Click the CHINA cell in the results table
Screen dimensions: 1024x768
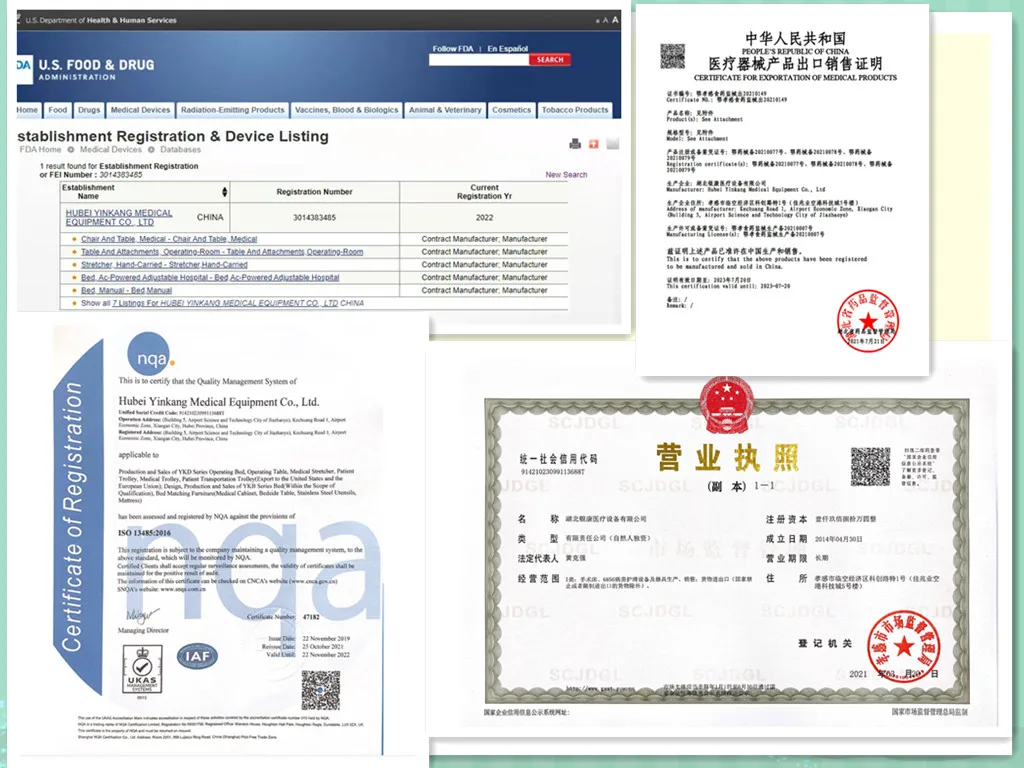(x=210, y=217)
